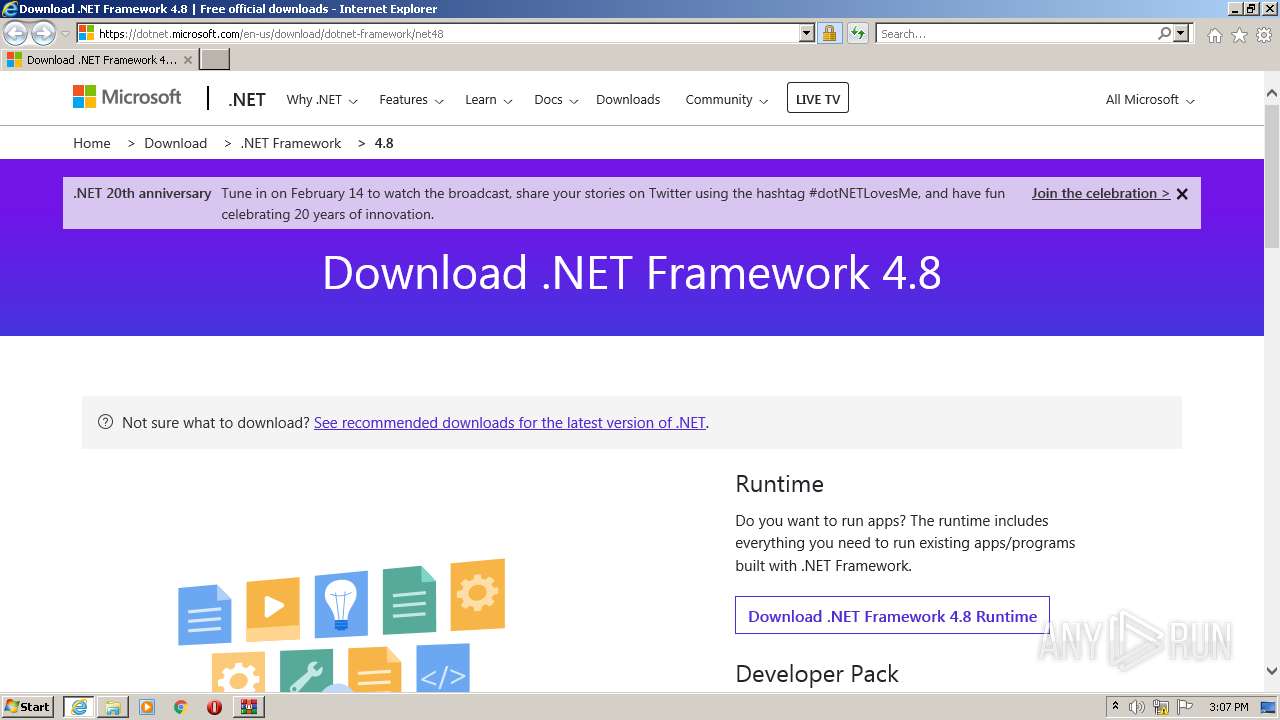Select the Developer Pack heading
1280x720 pixels.
pos(817,674)
